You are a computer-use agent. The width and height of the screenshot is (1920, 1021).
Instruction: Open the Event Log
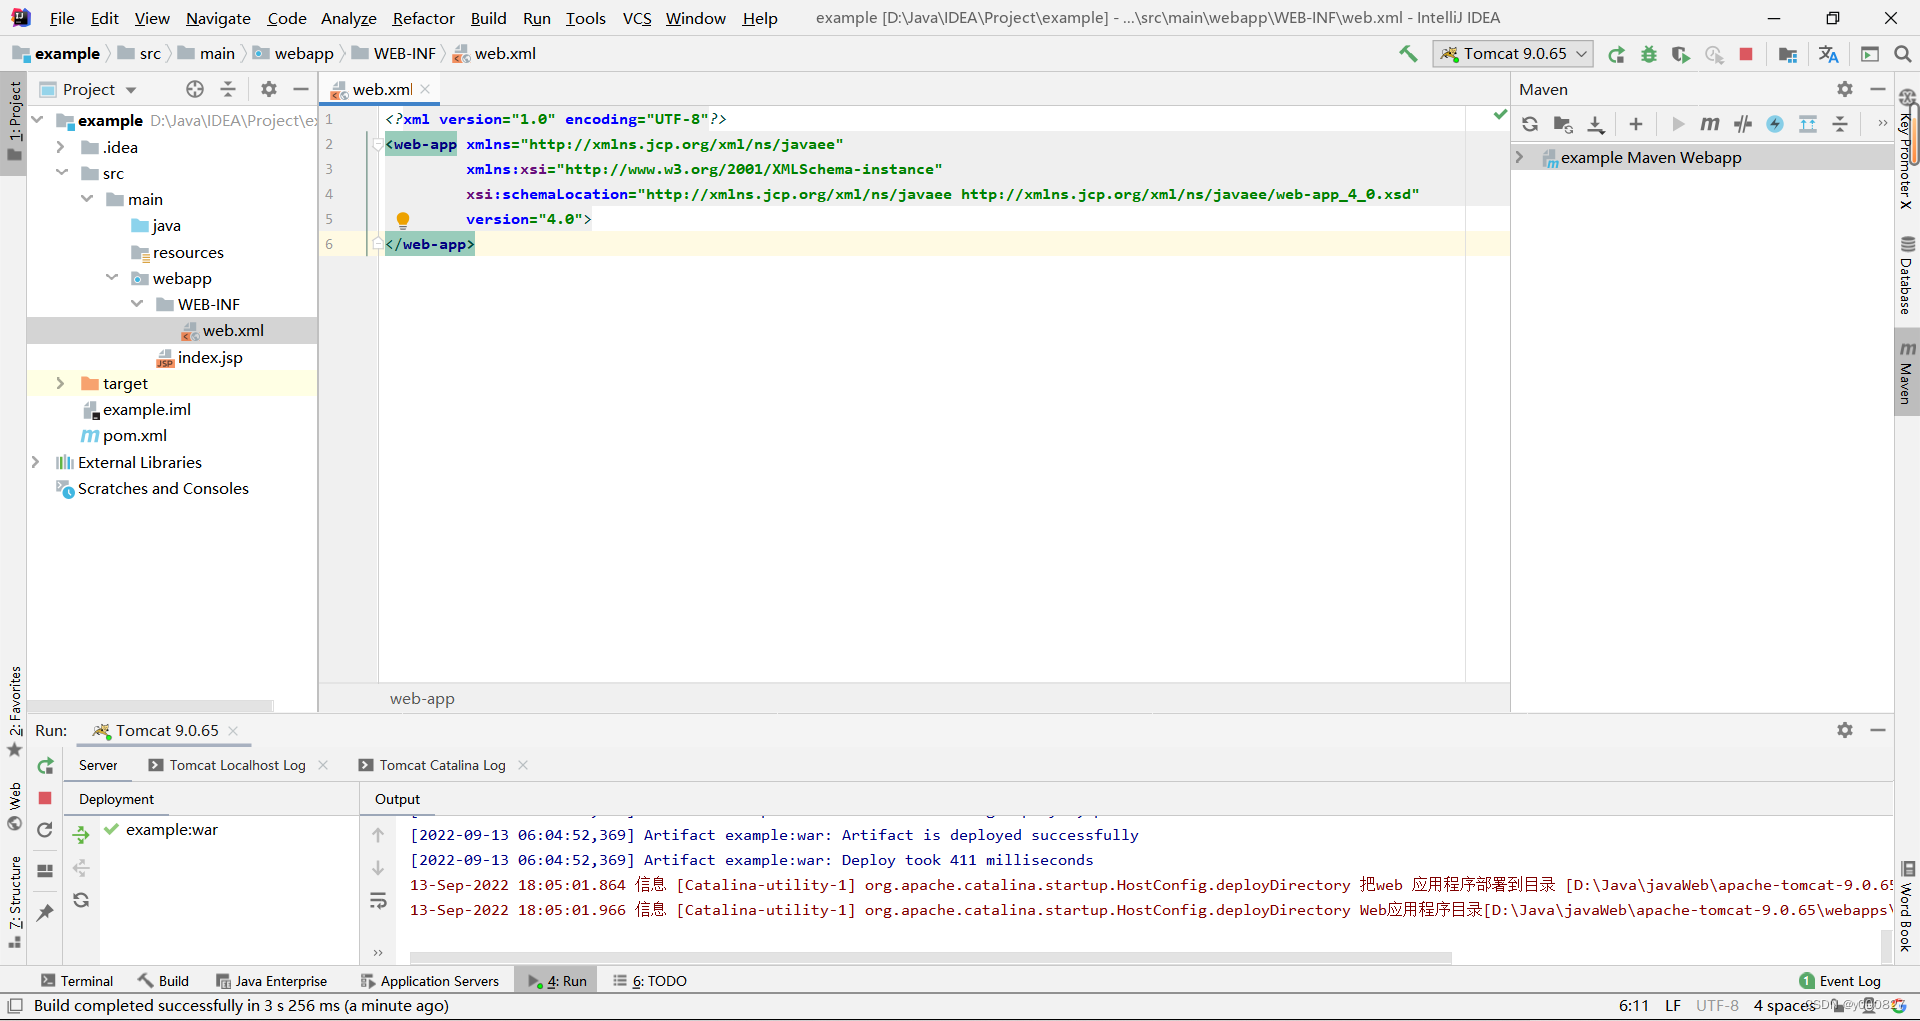click(1840, 981)
